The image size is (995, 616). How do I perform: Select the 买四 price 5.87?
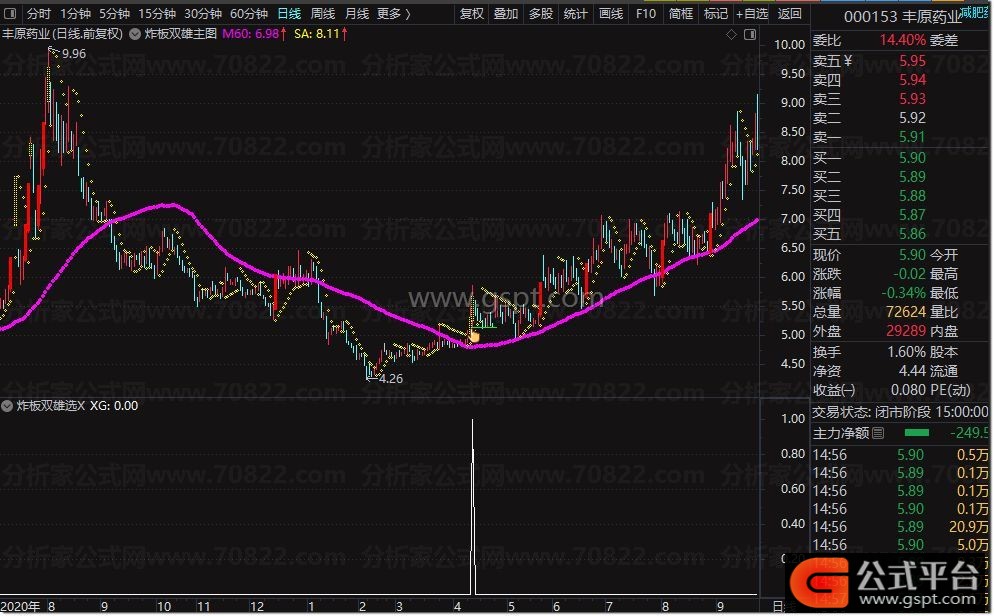(913, 215)
